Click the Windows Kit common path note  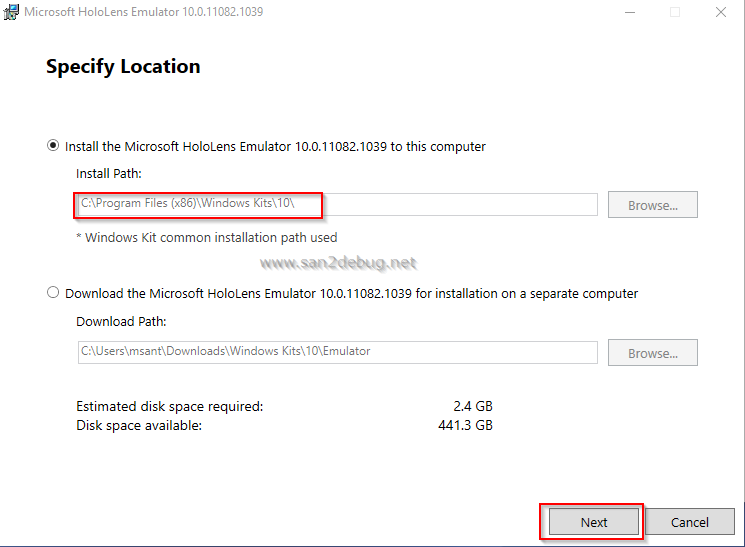point(207,238)
